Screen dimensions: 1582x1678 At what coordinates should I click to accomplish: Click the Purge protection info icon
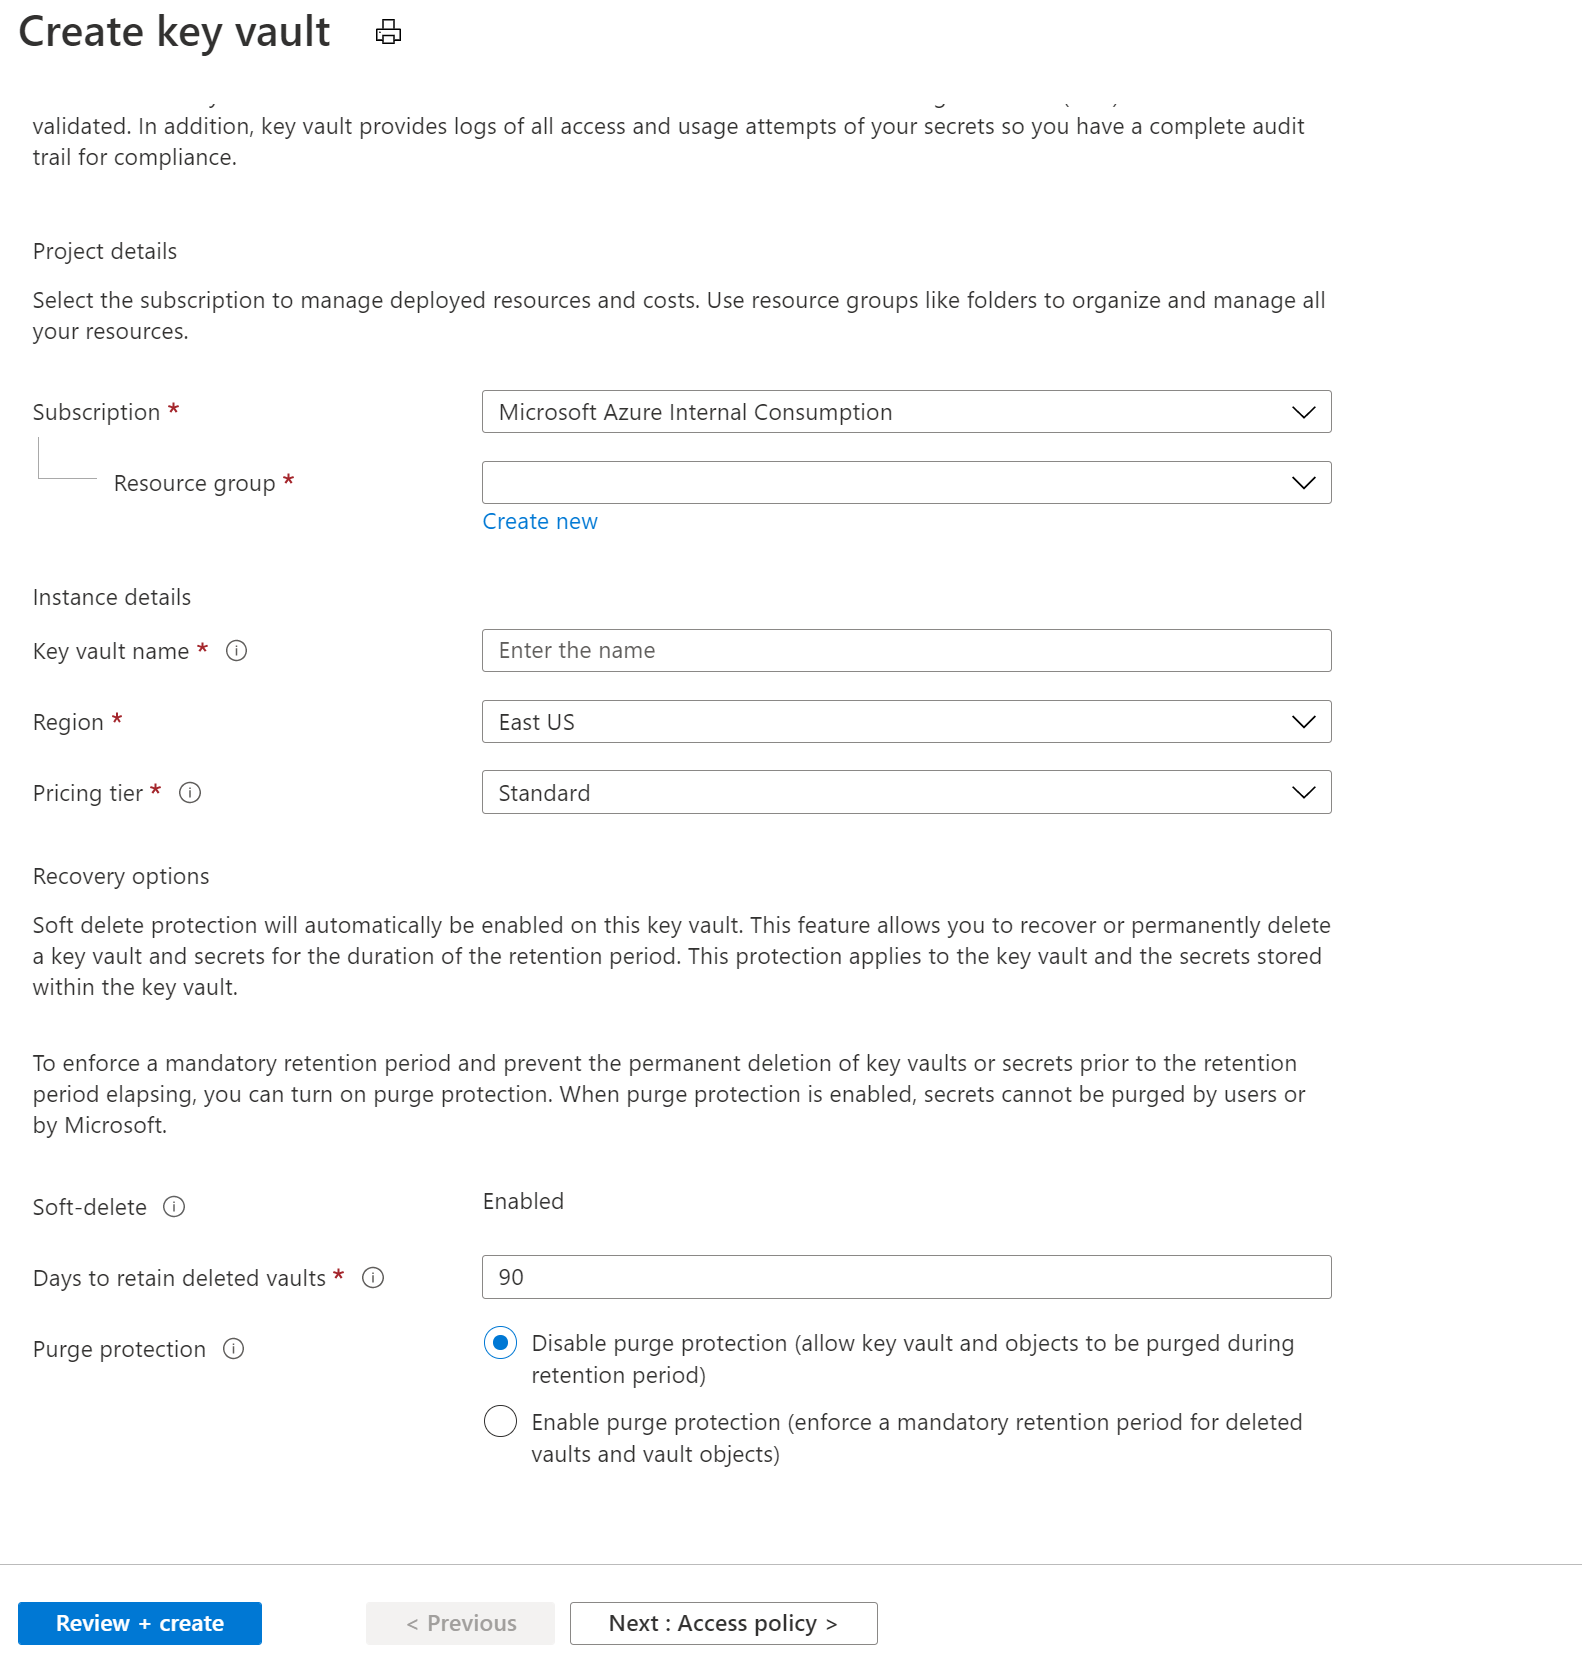point(233,1349)
